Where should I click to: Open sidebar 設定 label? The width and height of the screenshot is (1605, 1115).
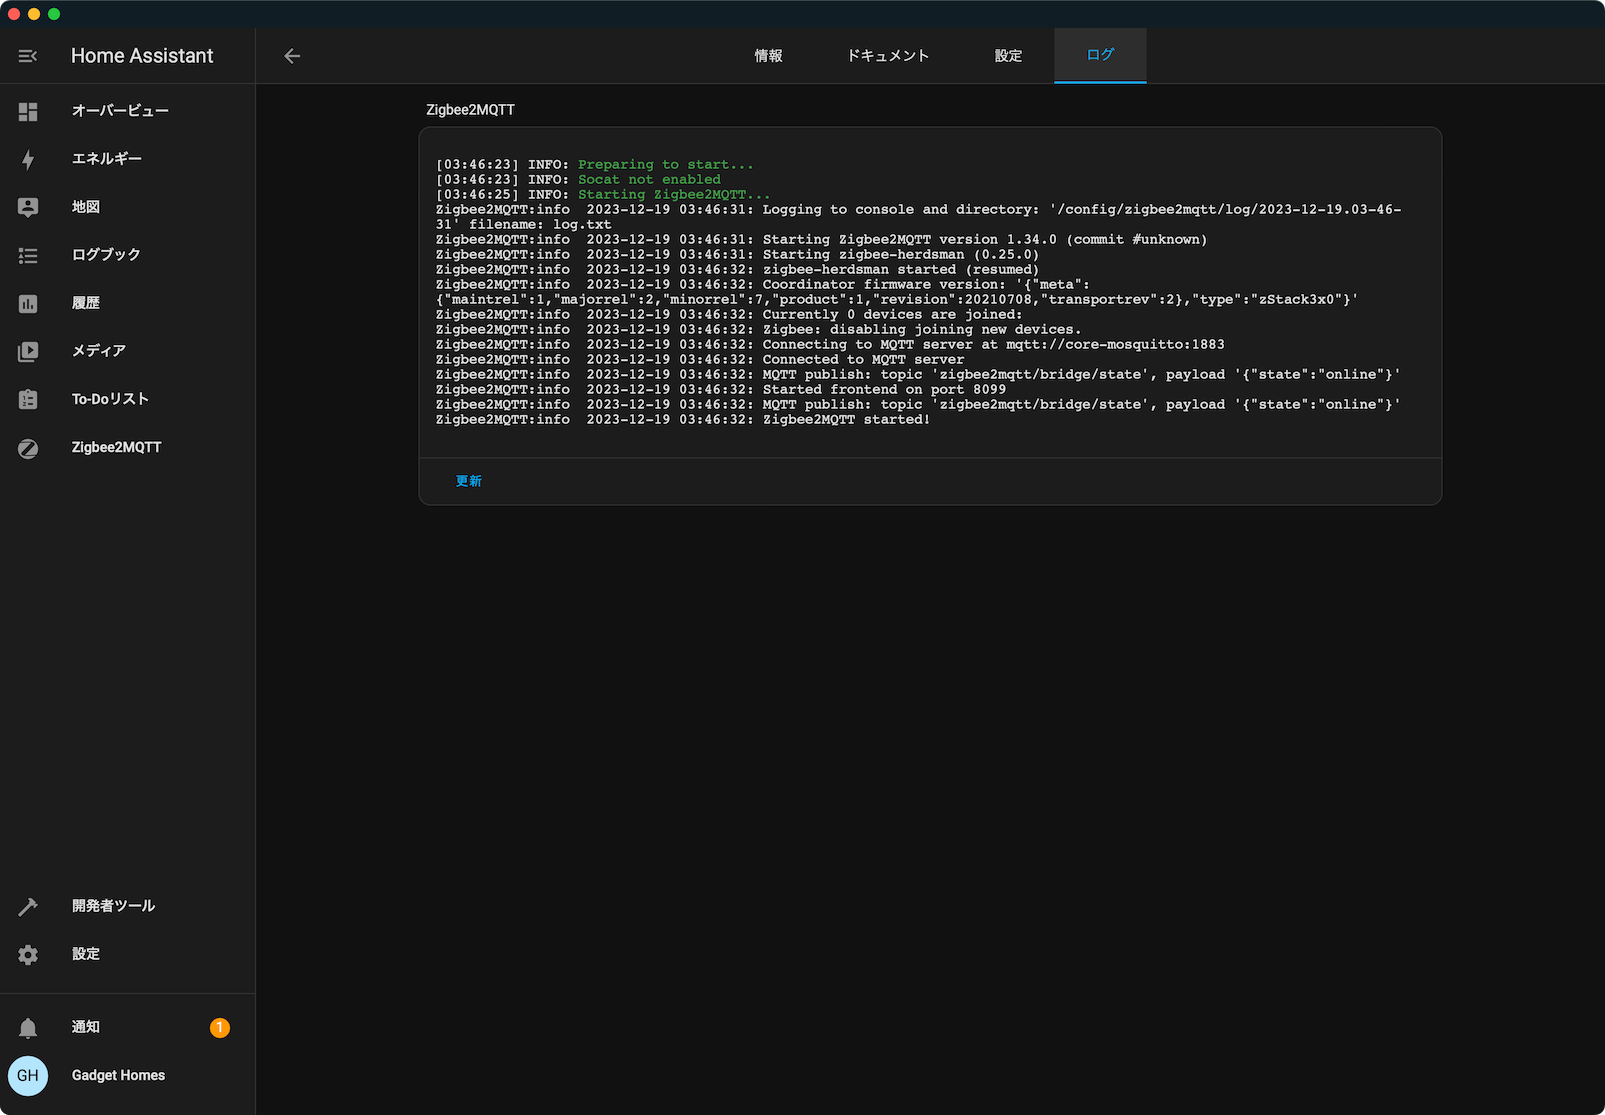pyautogui.click(x=86, y=954)
